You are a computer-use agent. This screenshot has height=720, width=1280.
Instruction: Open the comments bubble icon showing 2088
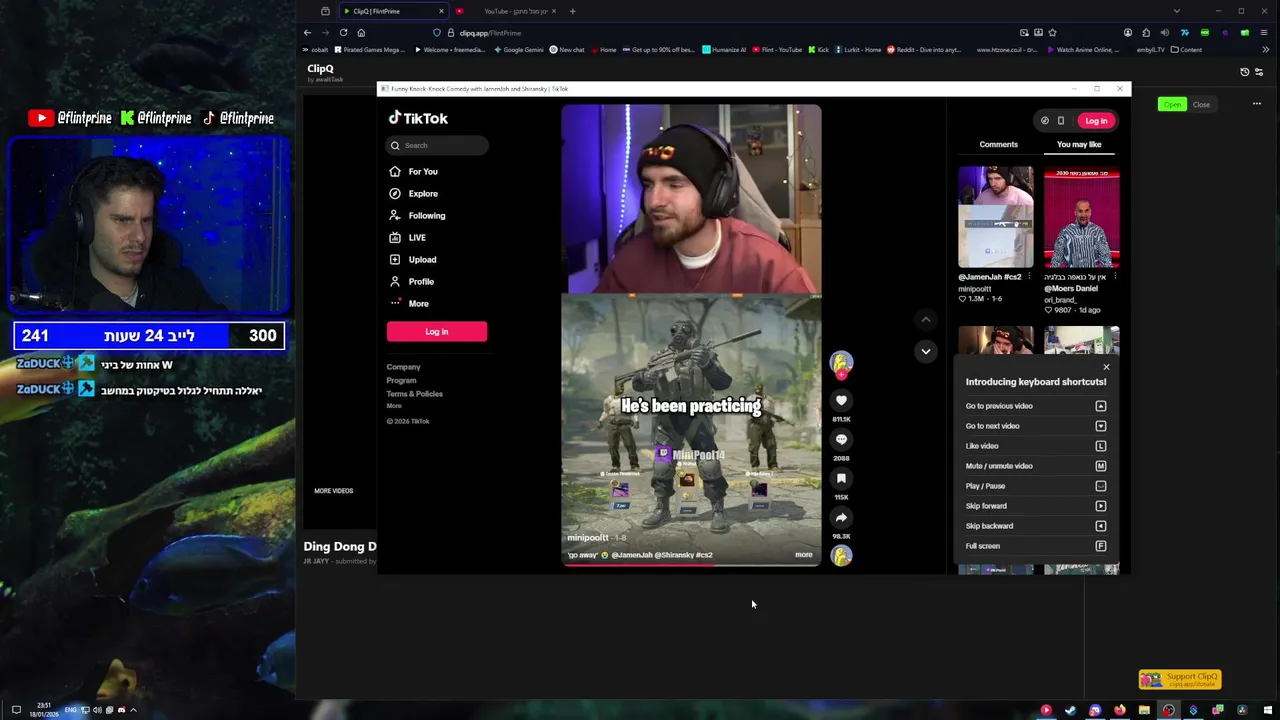click(841, 439)
